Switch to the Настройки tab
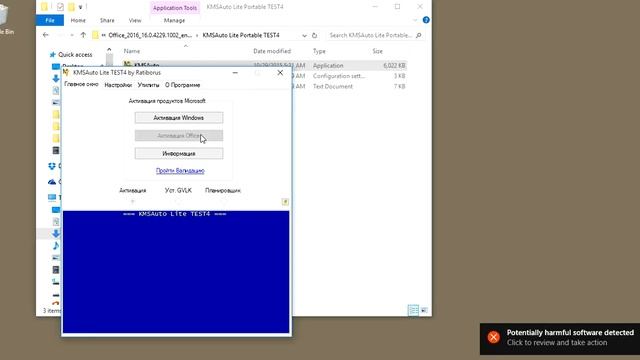 [118, 85]
